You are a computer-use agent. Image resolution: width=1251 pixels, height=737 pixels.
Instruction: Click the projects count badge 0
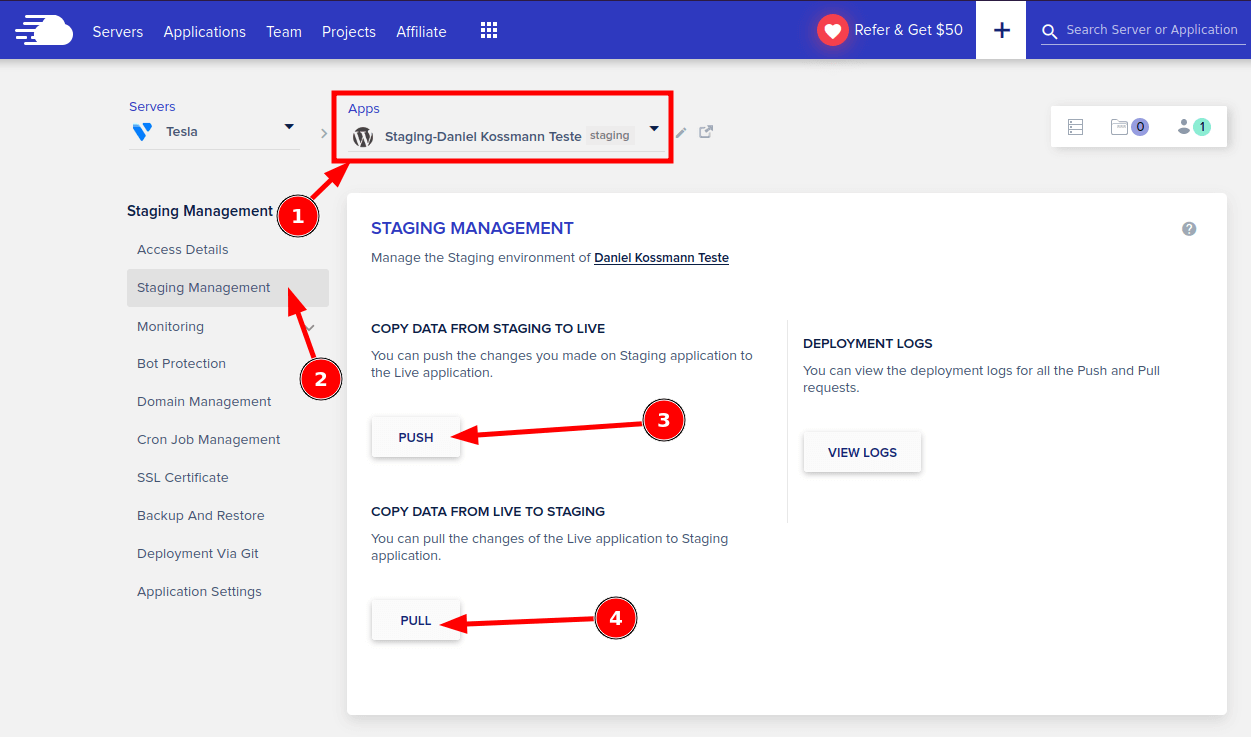pyautogui.click(x=1140, y=127)
